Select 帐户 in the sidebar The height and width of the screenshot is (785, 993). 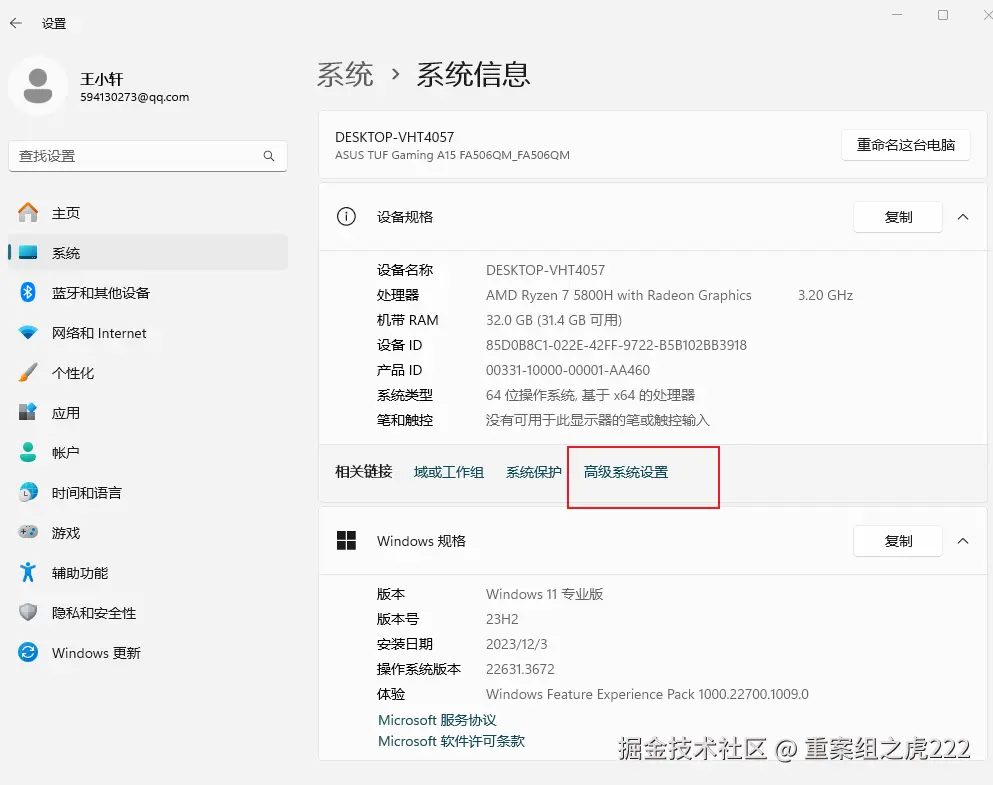(x=148, y=453)
